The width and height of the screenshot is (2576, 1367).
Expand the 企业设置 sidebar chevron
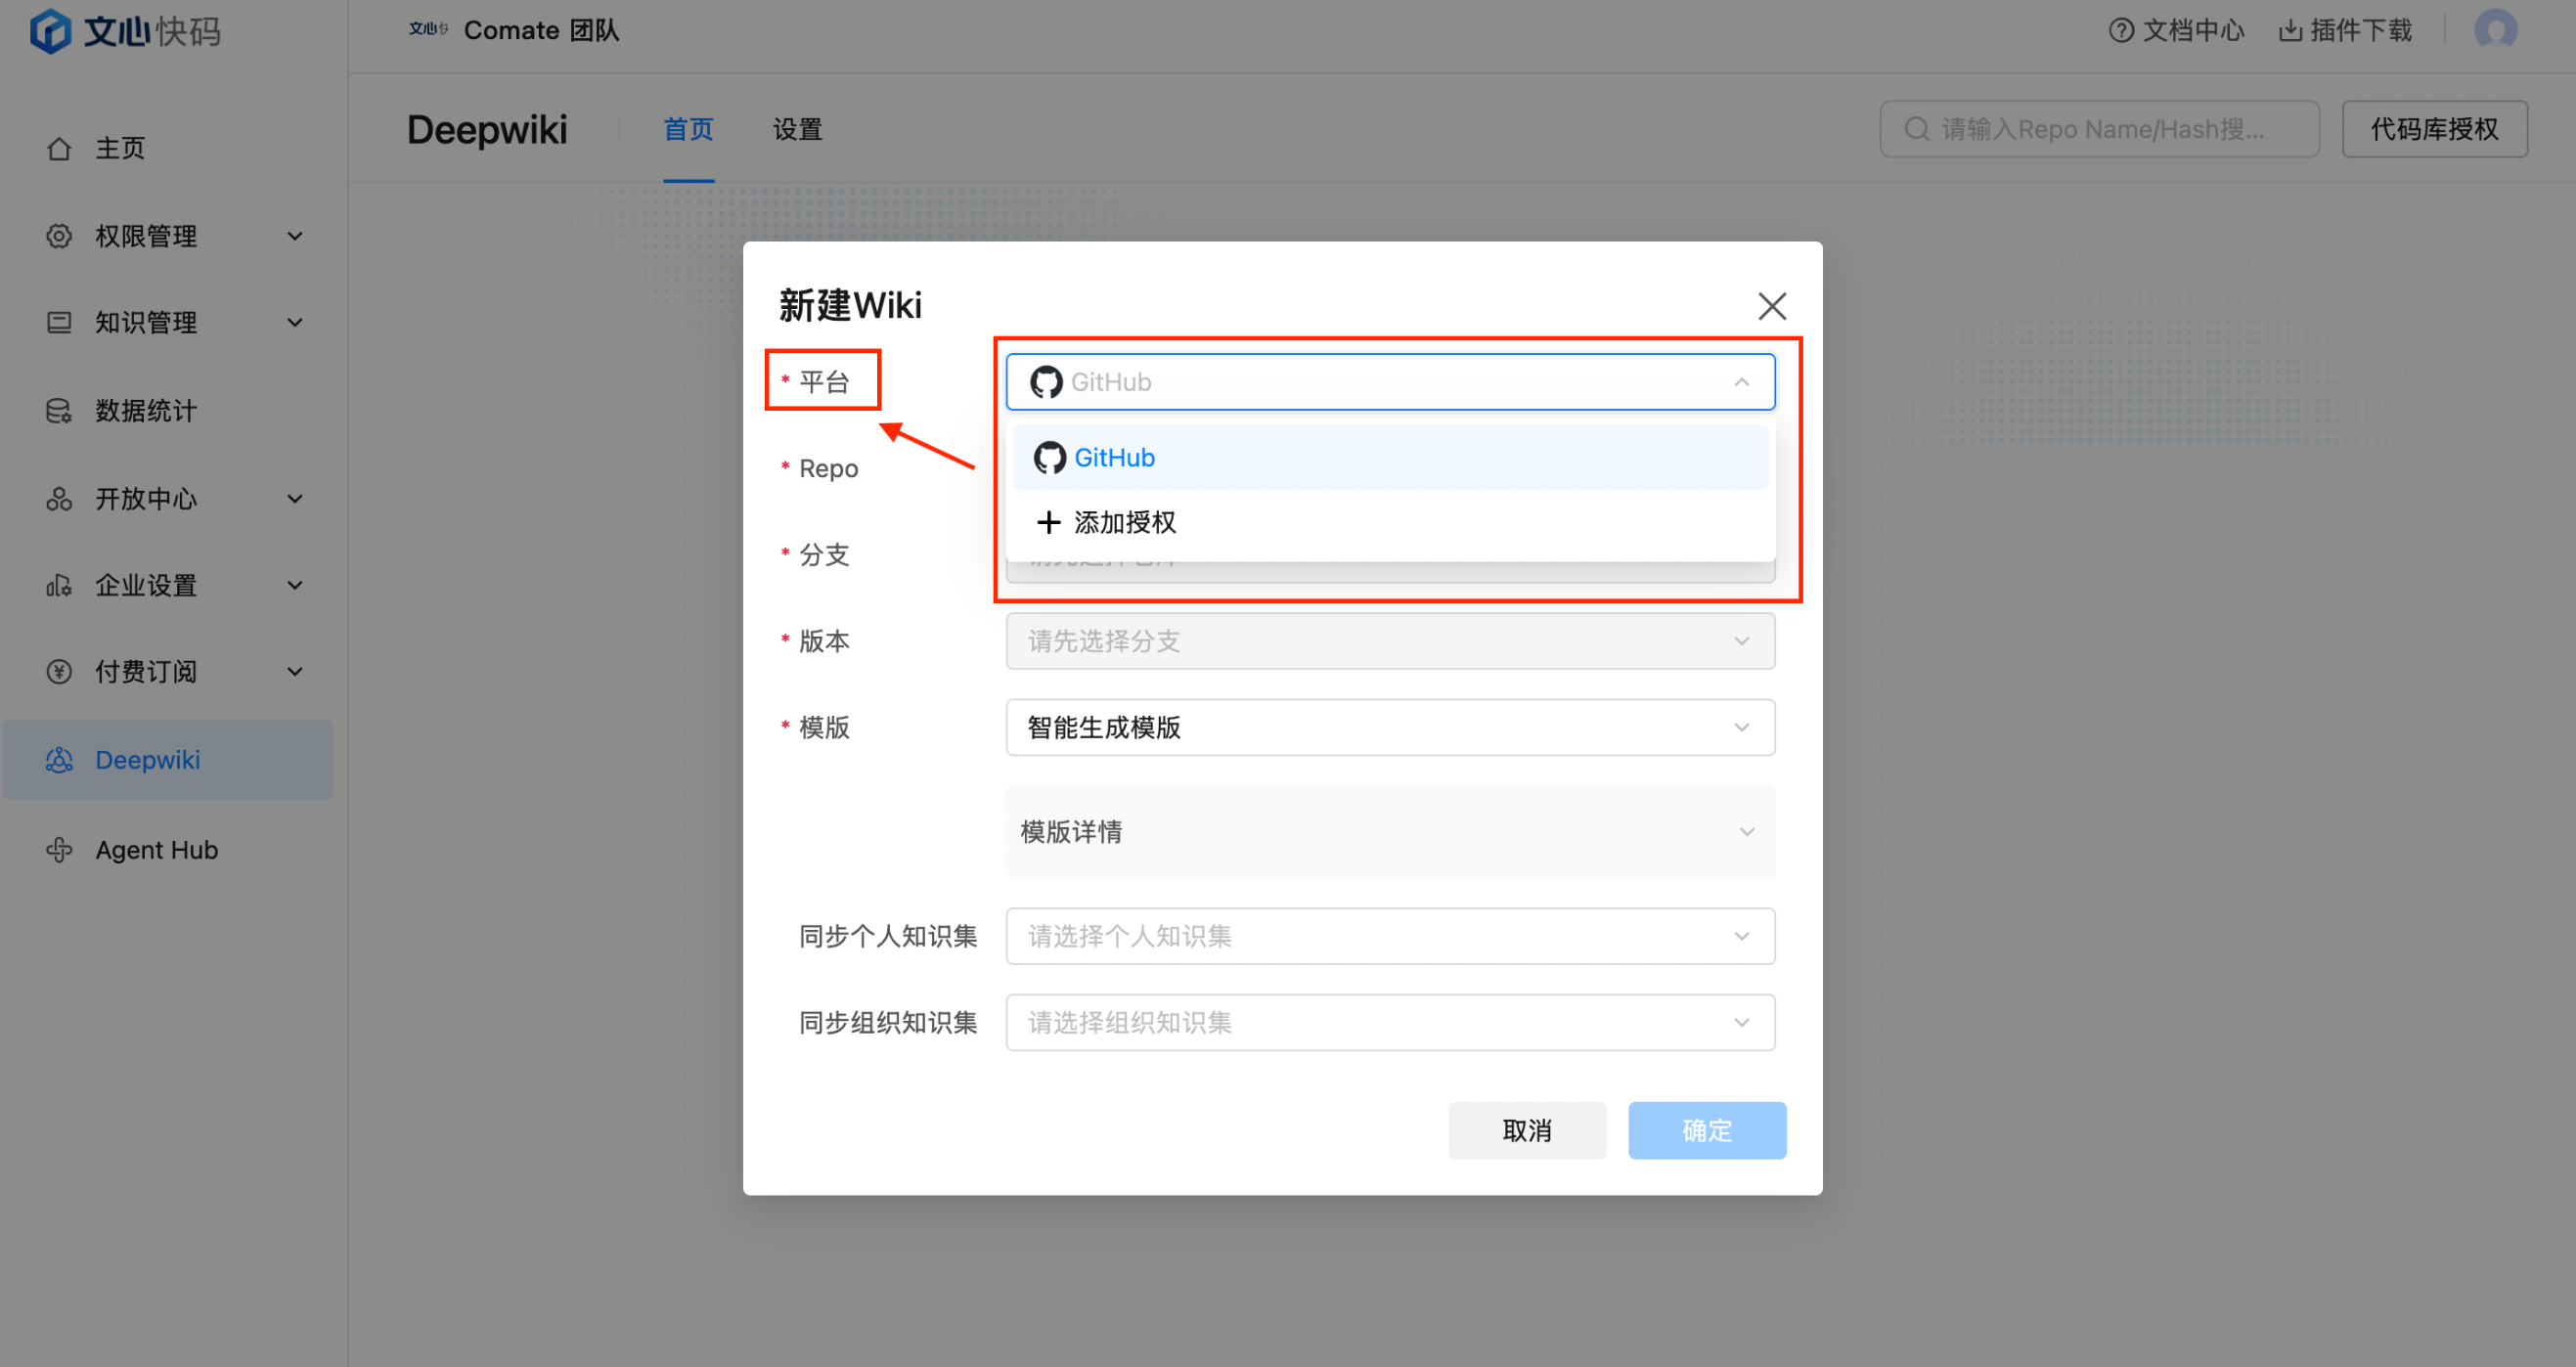tap(295, 585)
